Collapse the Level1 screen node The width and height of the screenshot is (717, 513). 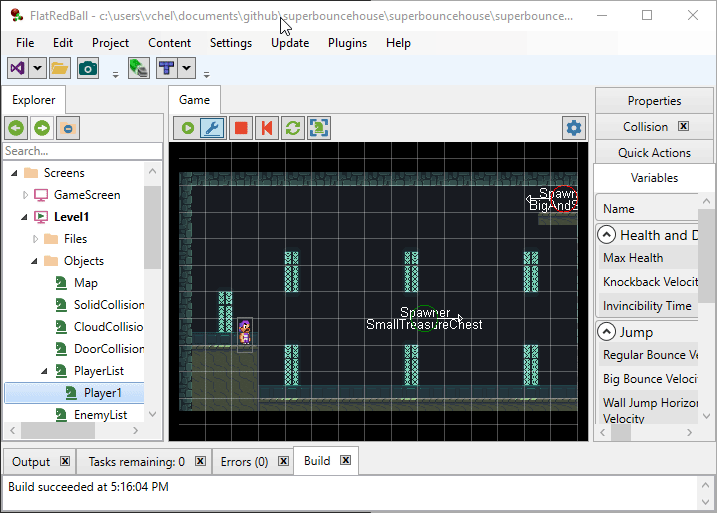(x=24, y=217)
